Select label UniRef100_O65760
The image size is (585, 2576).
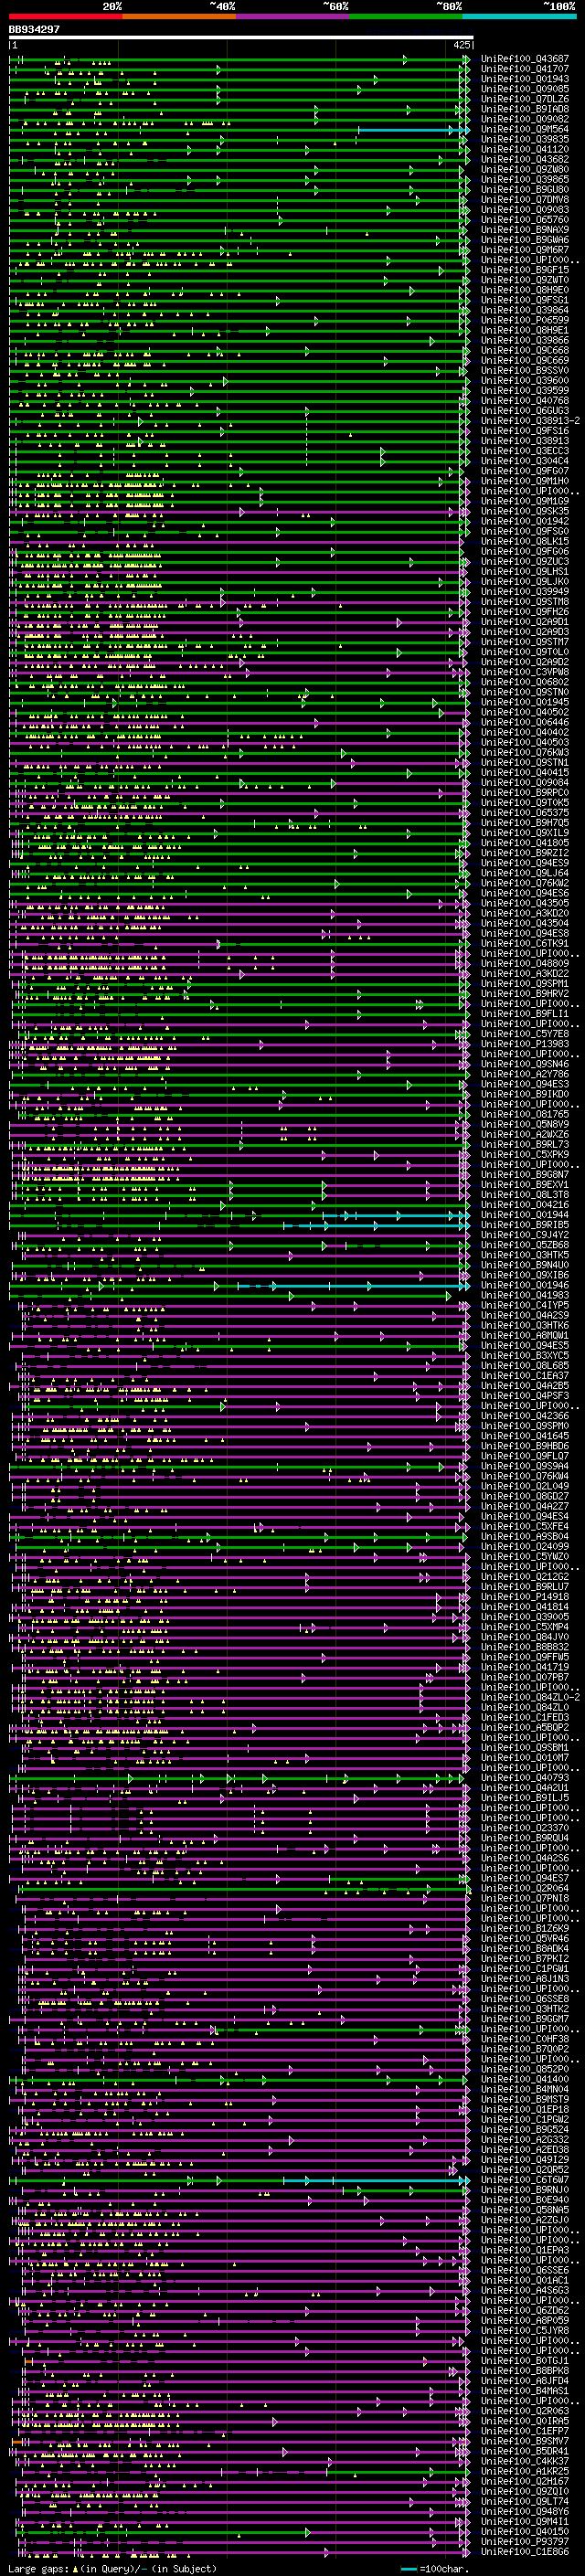[x=525, y=220]
